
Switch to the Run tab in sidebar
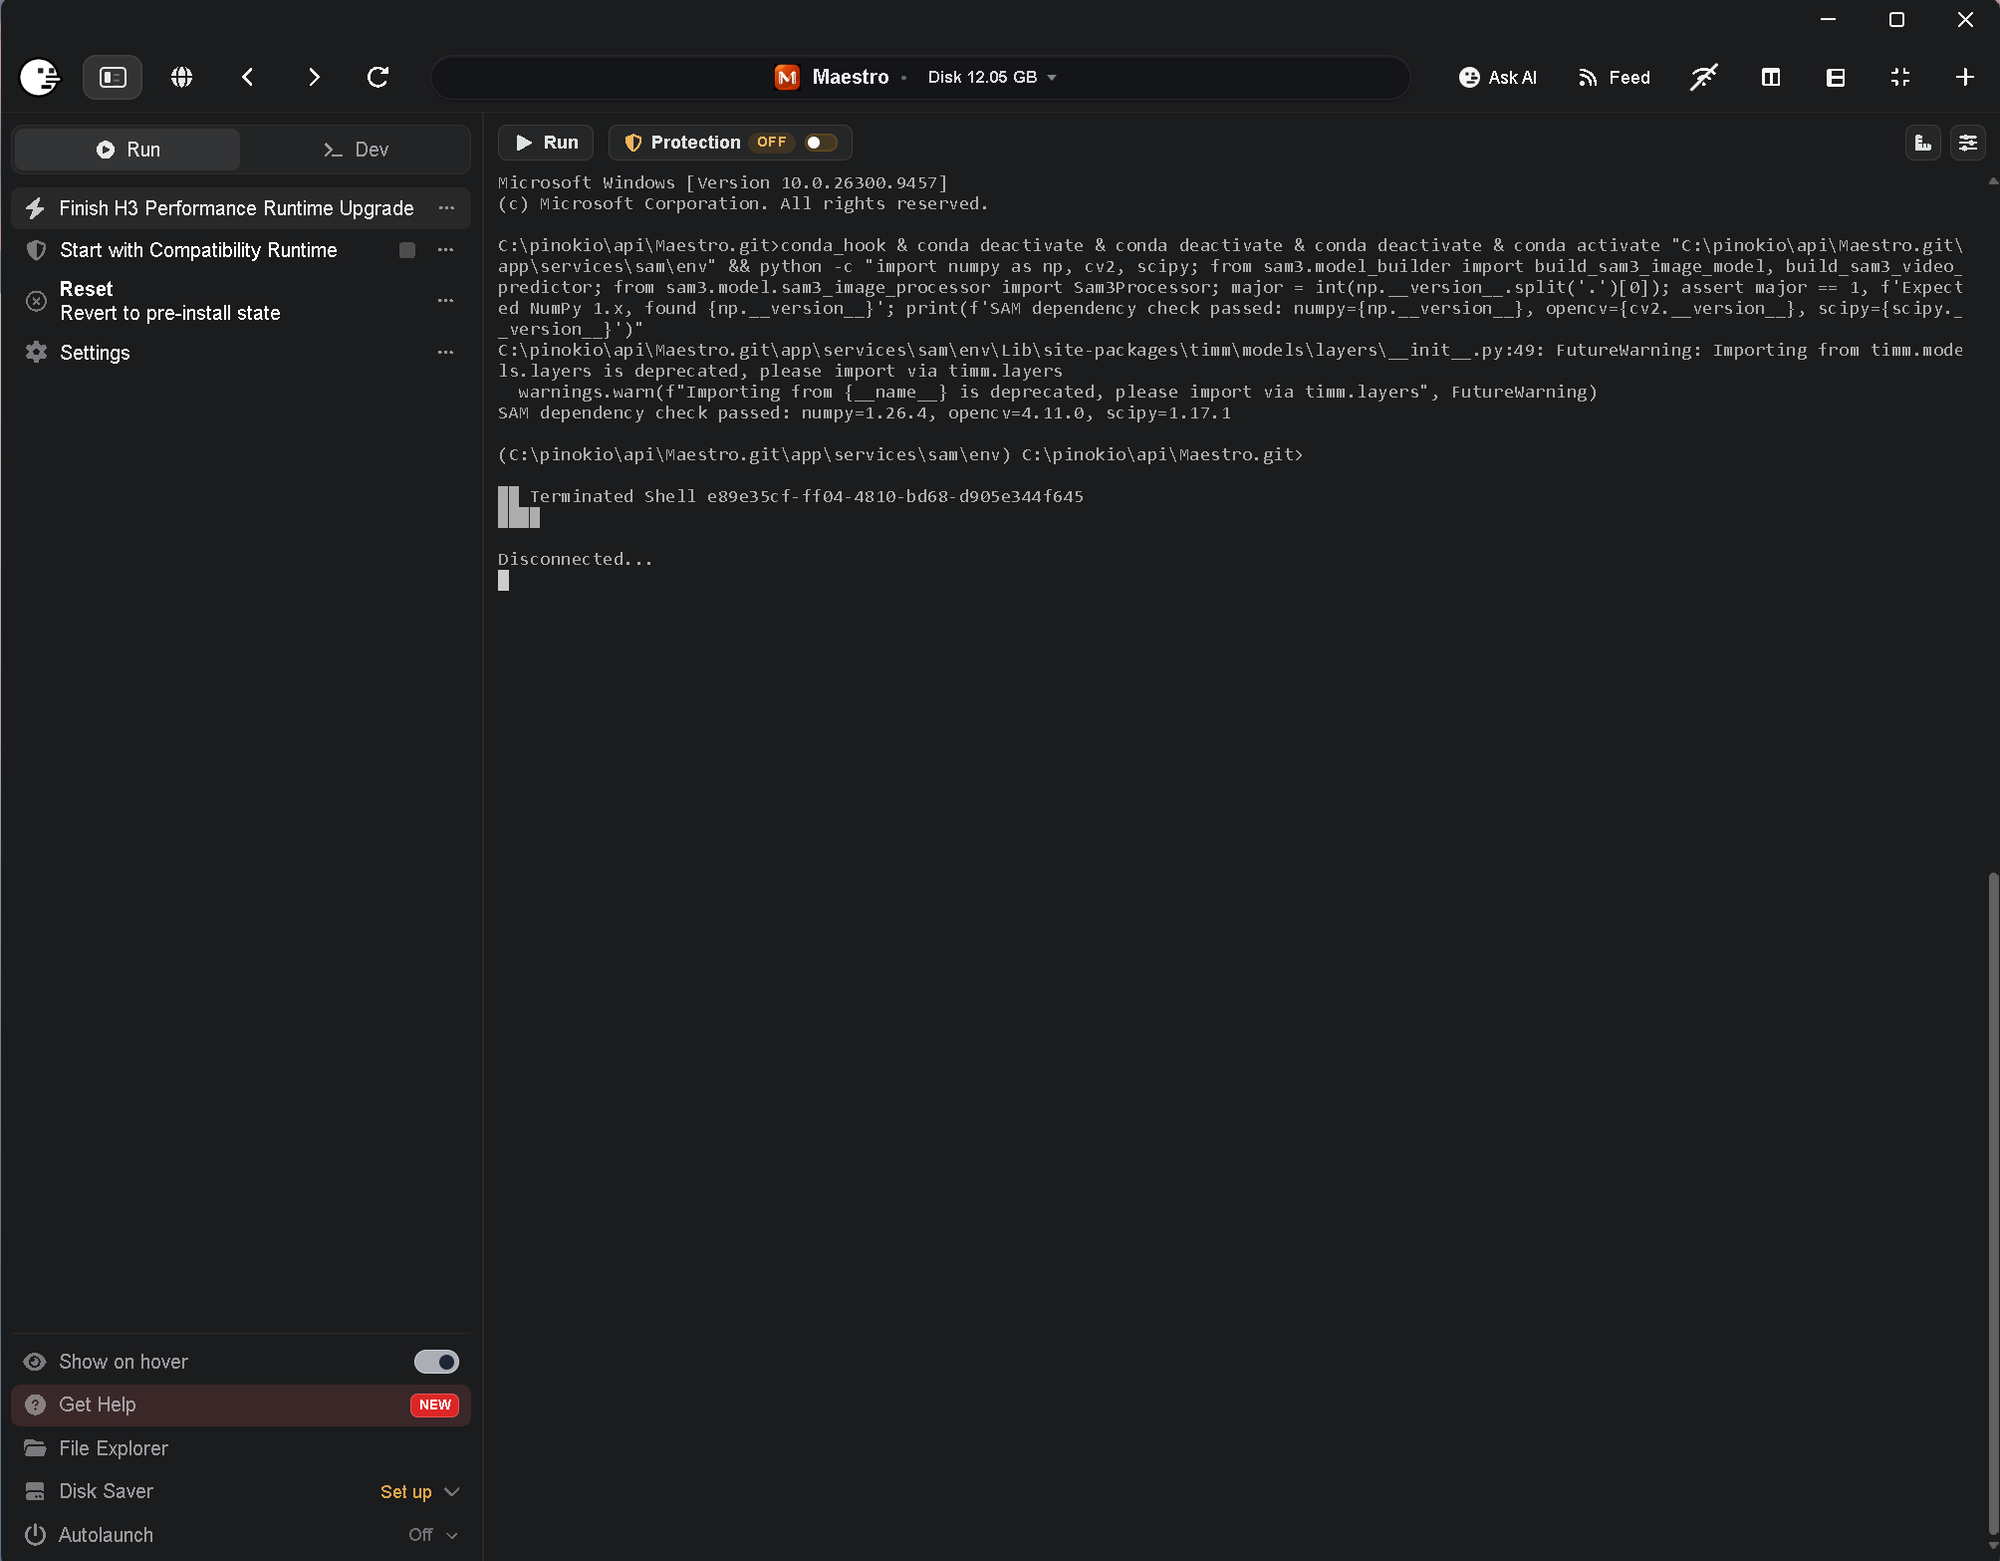[128, 149]
